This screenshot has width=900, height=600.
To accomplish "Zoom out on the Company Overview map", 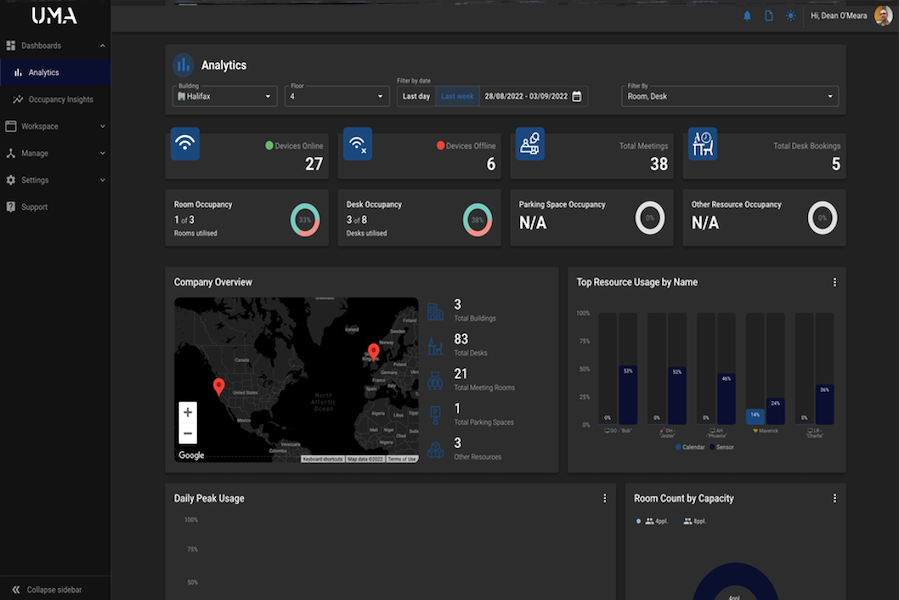I will point(188,433).
